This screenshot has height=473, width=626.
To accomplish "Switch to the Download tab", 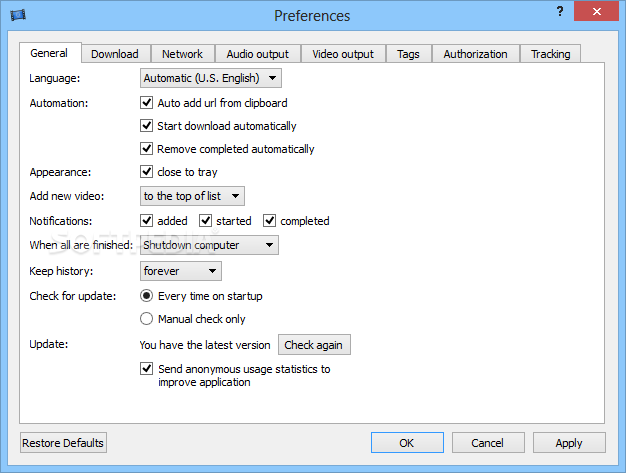I will pos(115,54).
